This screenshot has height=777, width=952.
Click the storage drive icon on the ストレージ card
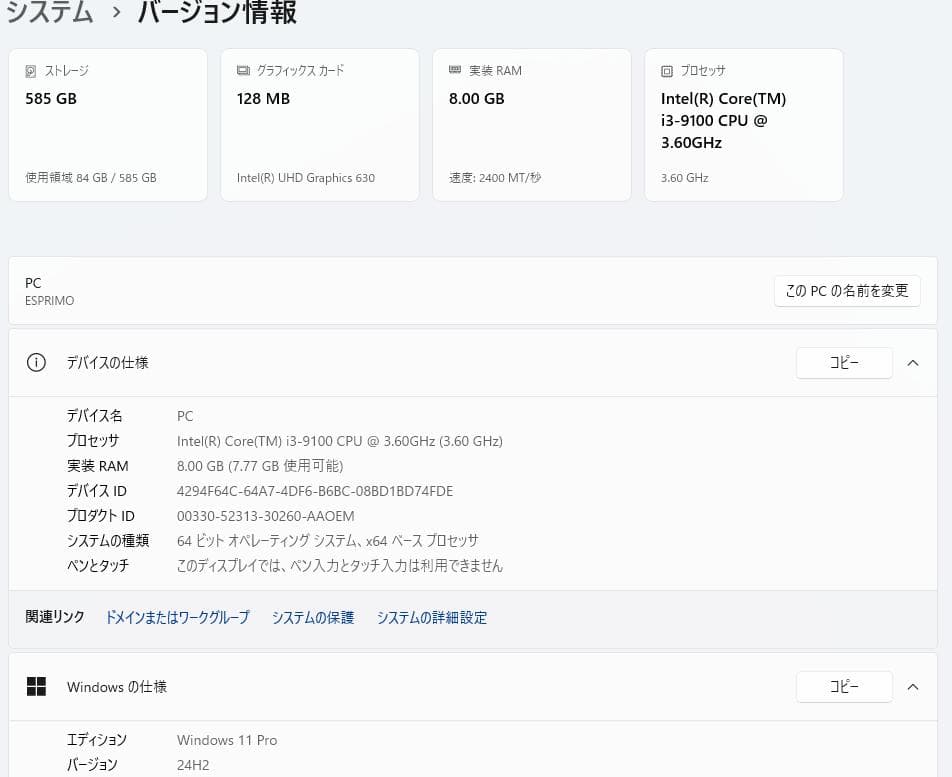31,70
